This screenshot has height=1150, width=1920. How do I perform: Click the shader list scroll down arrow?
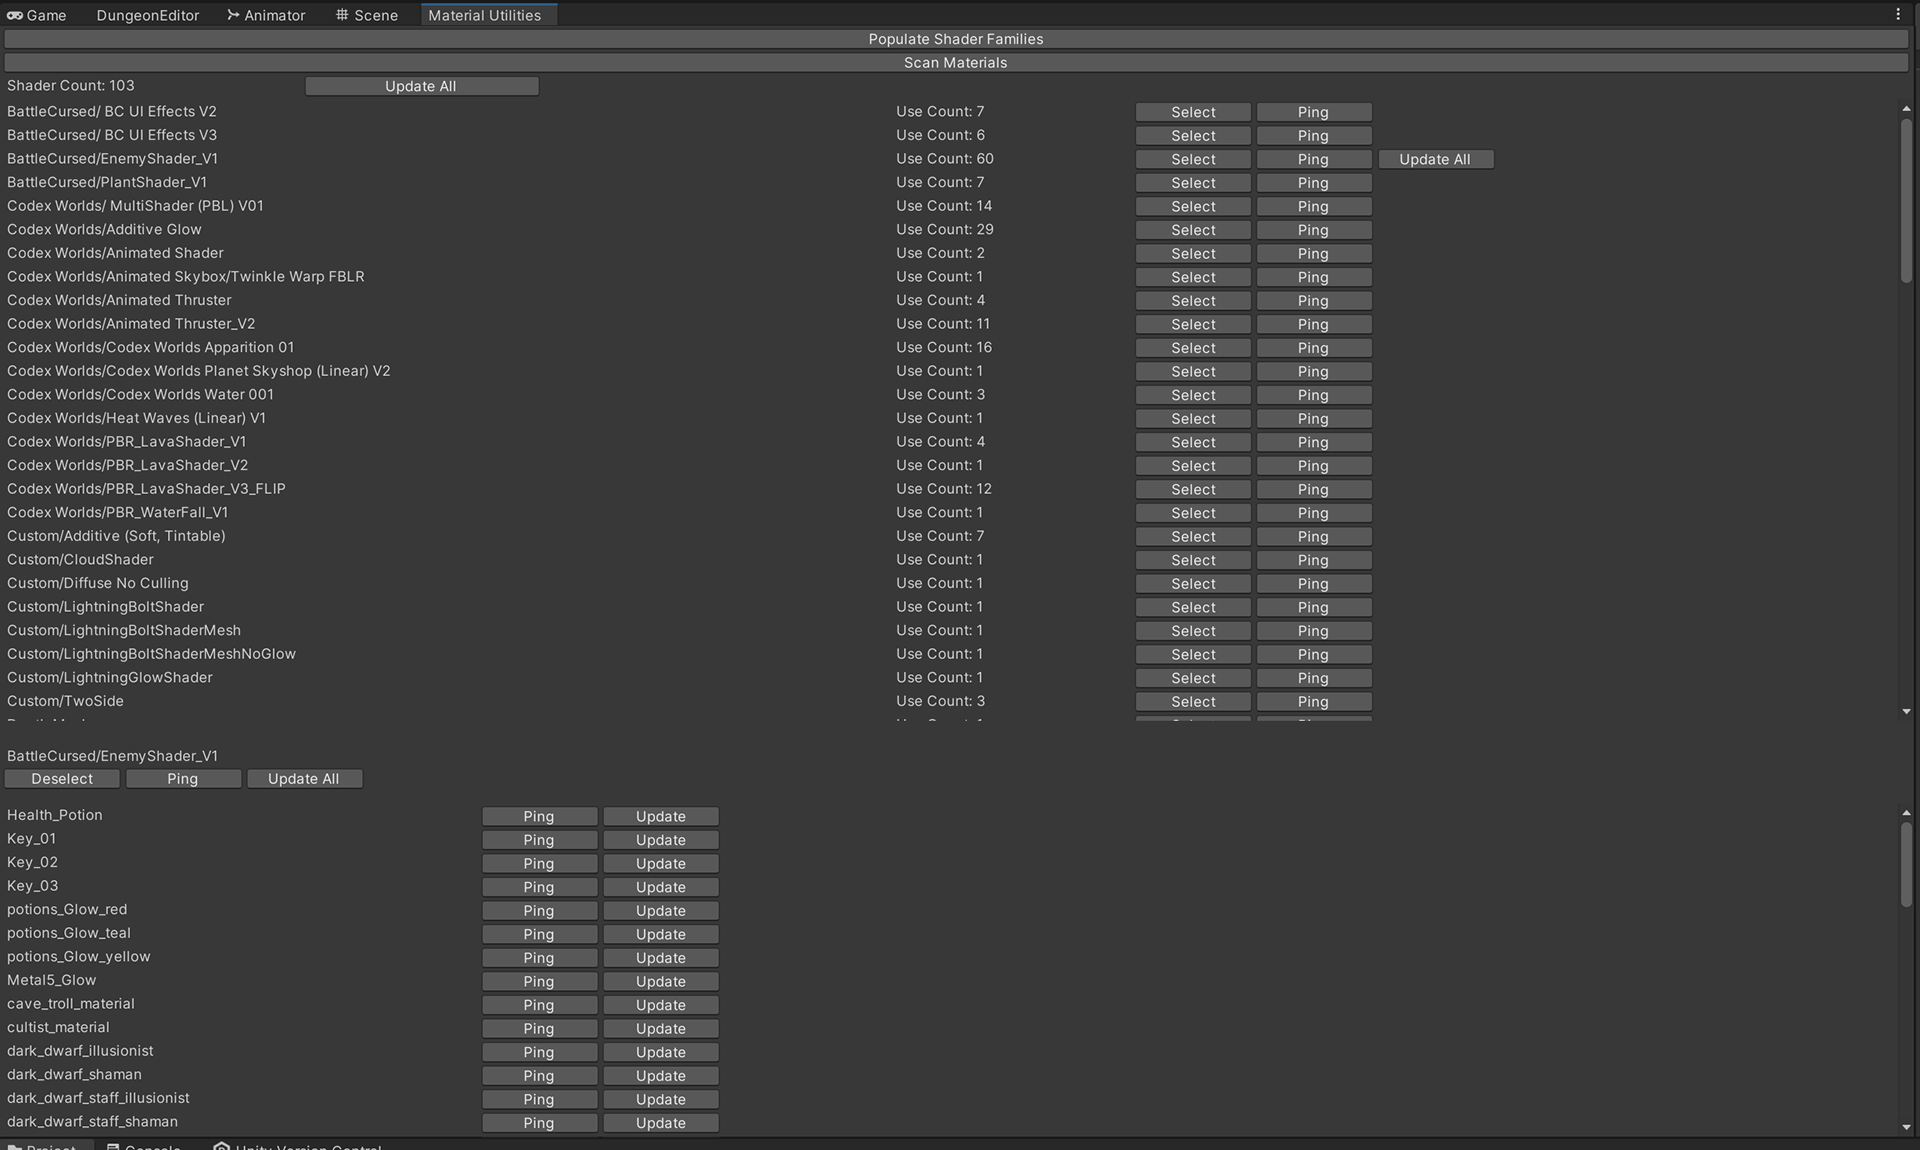[1906, 712]
